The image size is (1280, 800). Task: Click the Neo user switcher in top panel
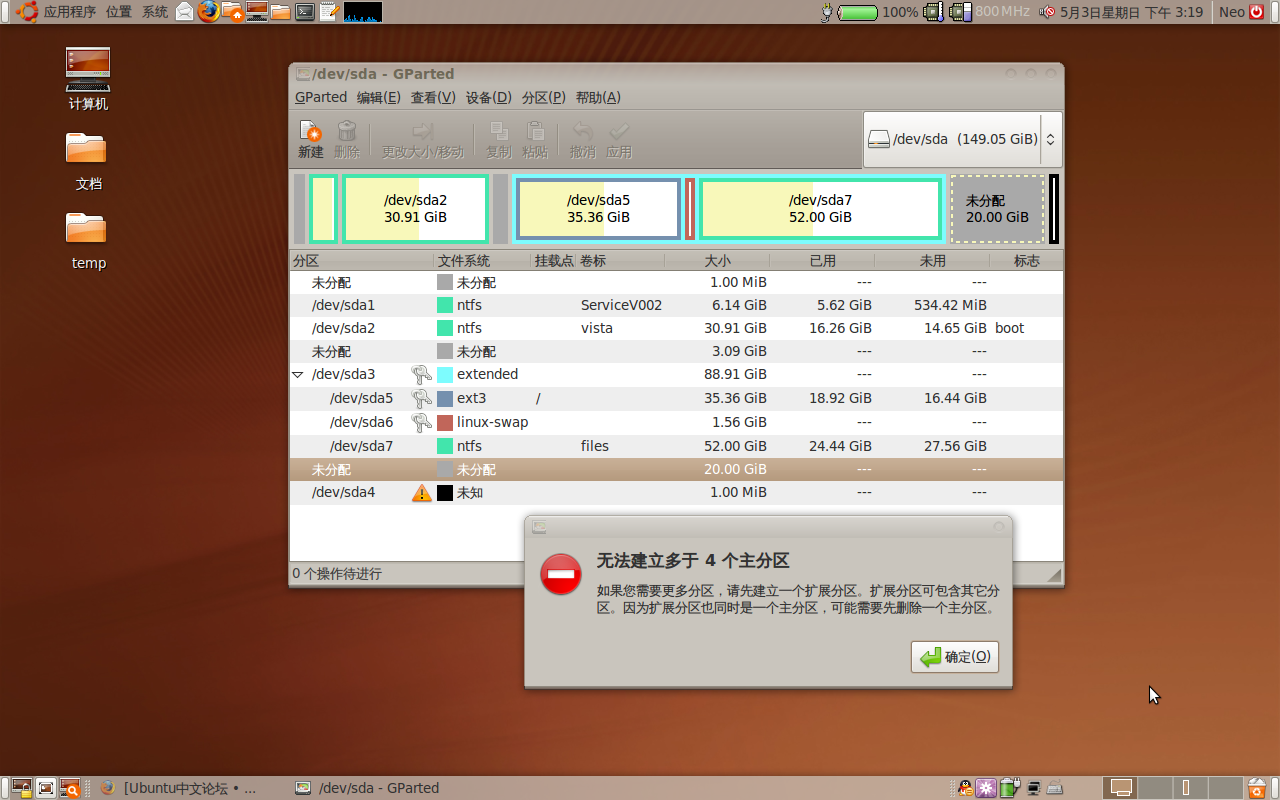(x=1232, y=12)
